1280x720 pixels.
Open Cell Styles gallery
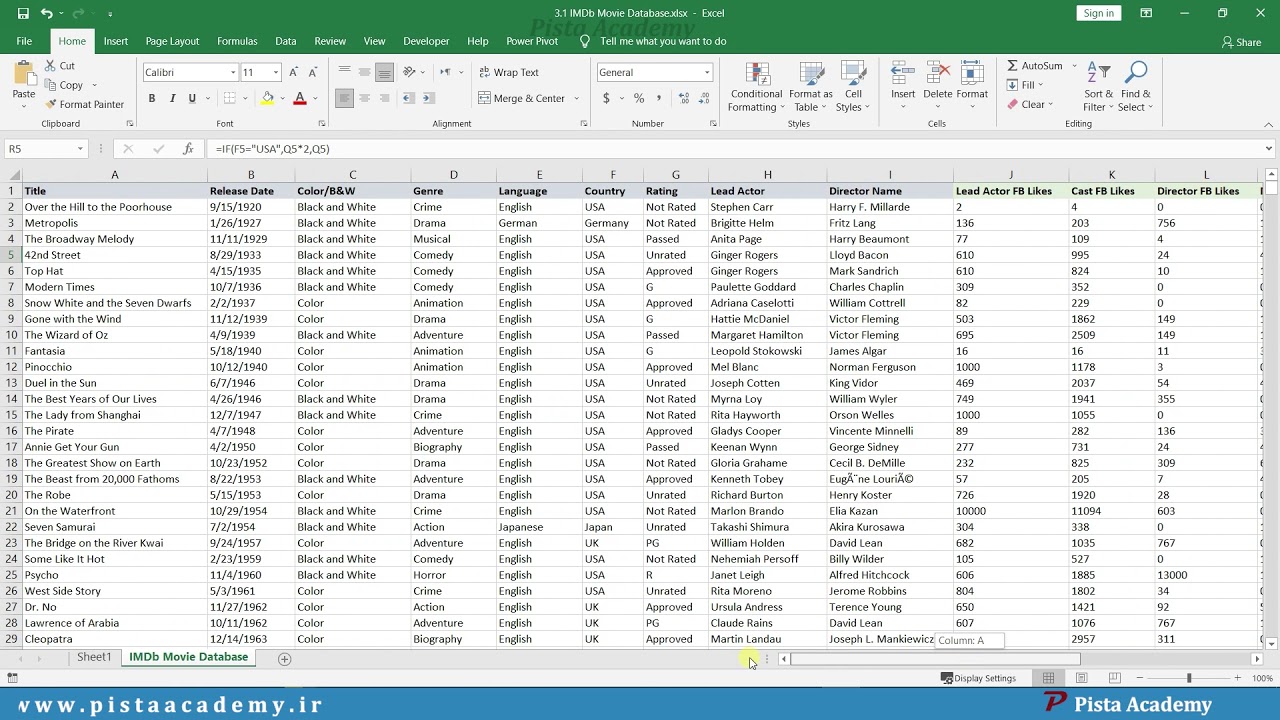[x=853, y=88]
